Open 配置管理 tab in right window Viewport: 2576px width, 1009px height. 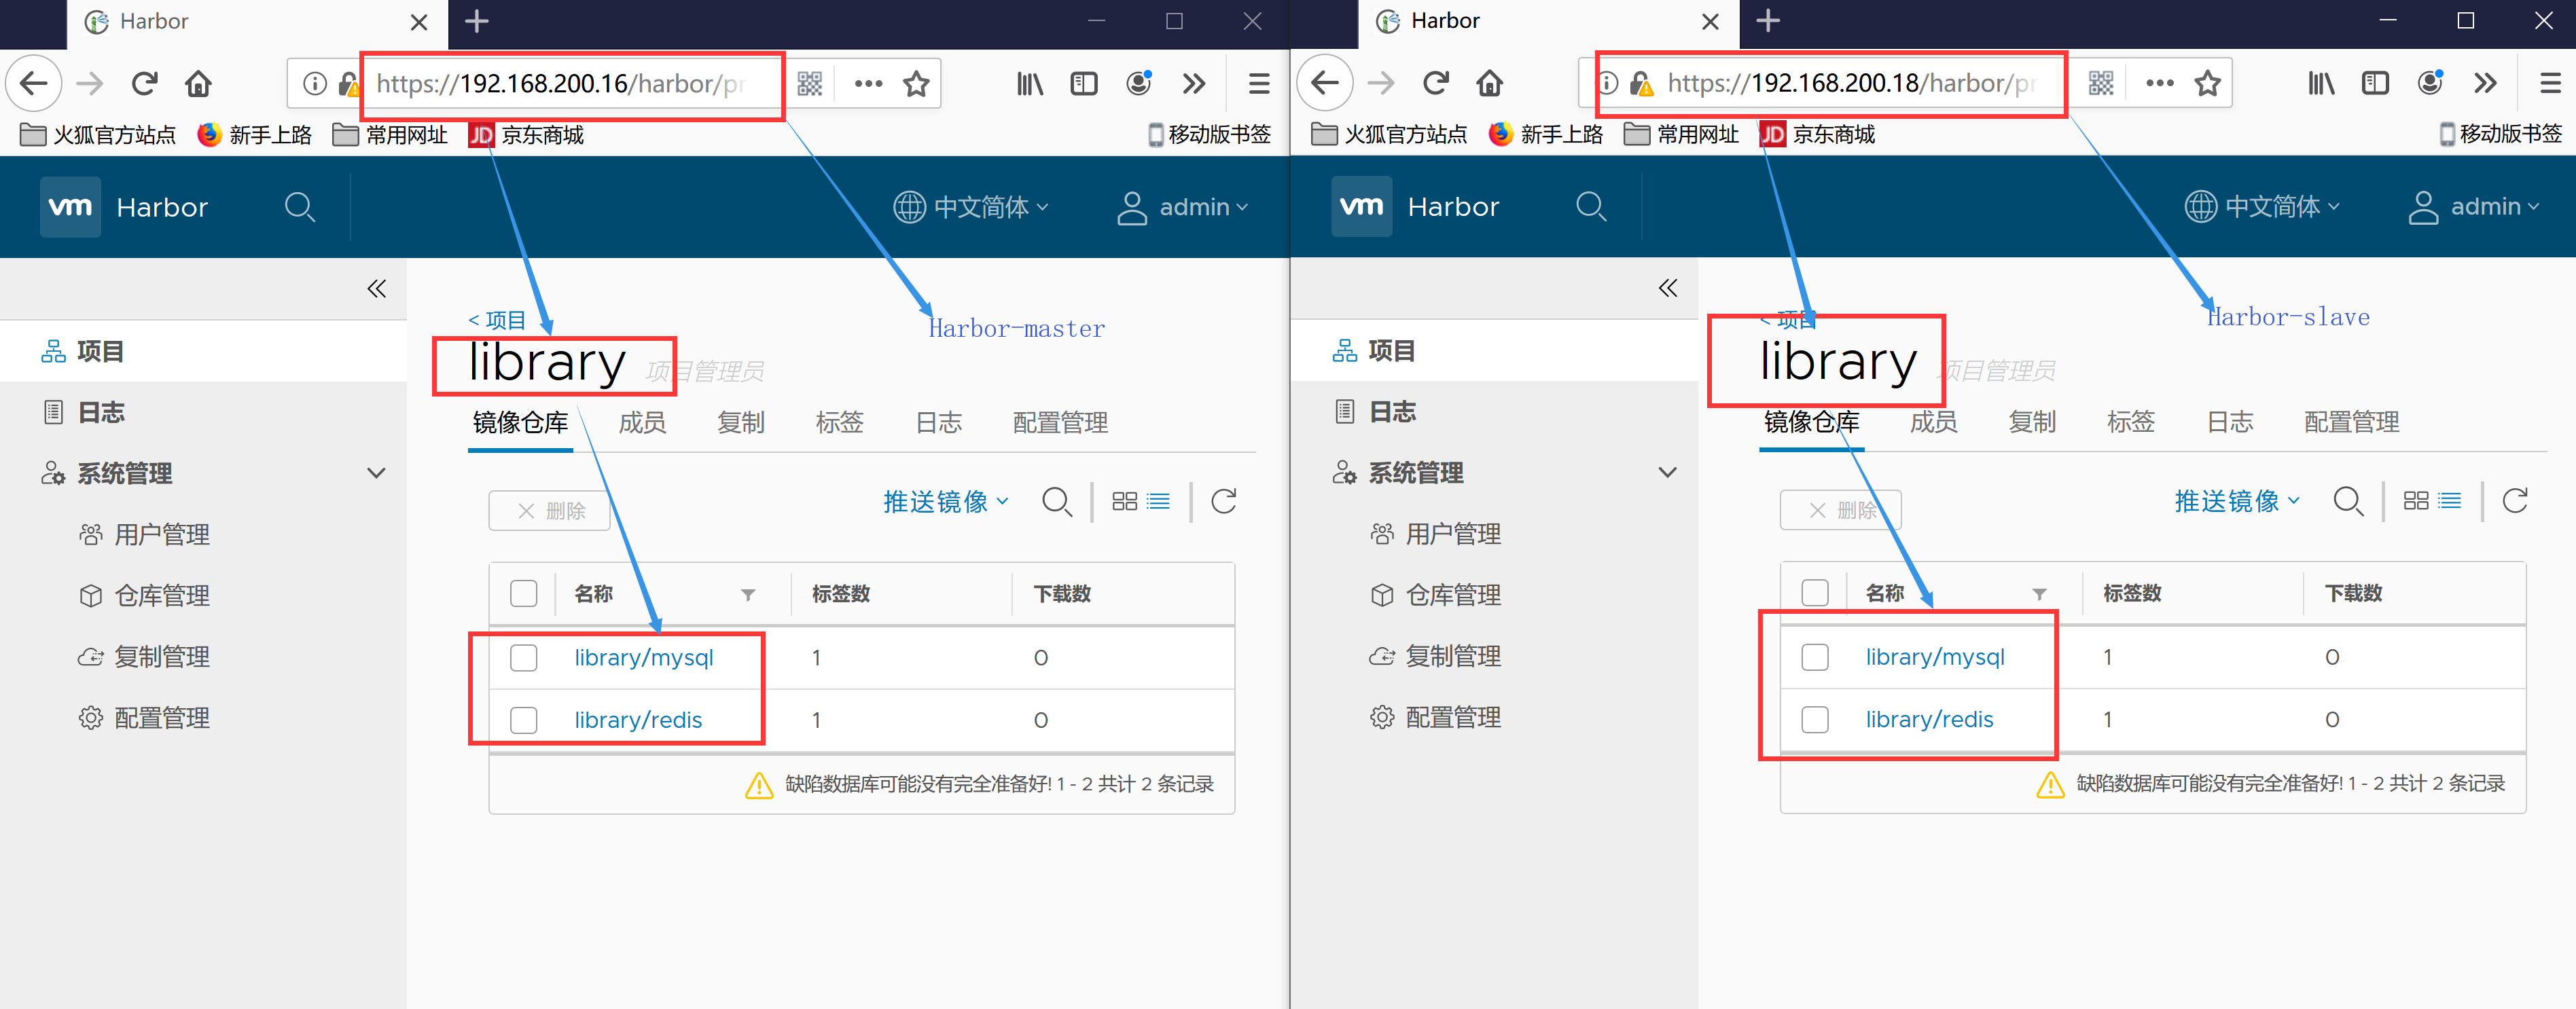pos(2351,422)
